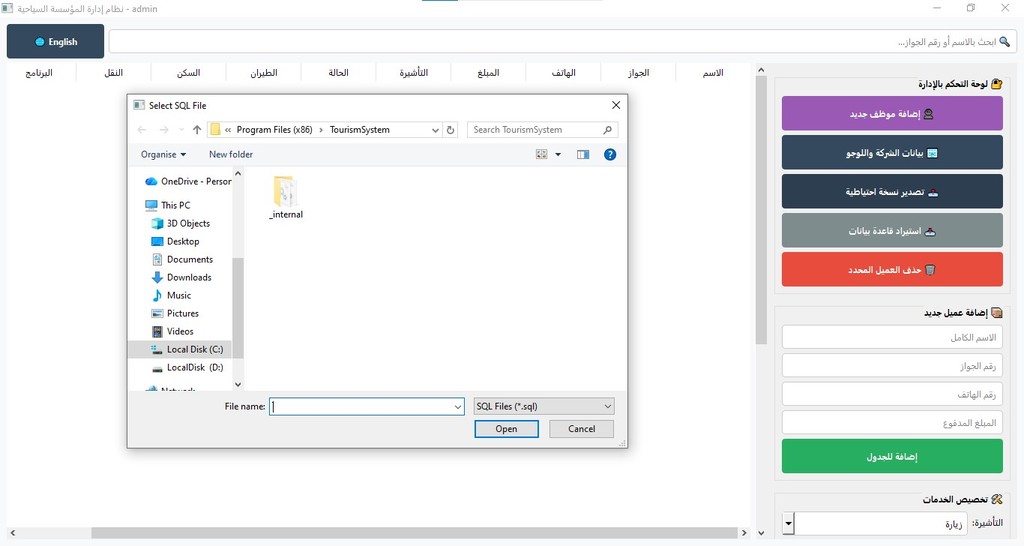
Task: Expand the SQL Files type dropdown
Action: click(x=607, y=406)
